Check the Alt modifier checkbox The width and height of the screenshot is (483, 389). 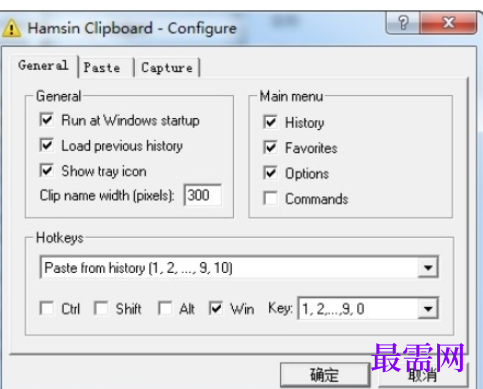click(165, 308)
